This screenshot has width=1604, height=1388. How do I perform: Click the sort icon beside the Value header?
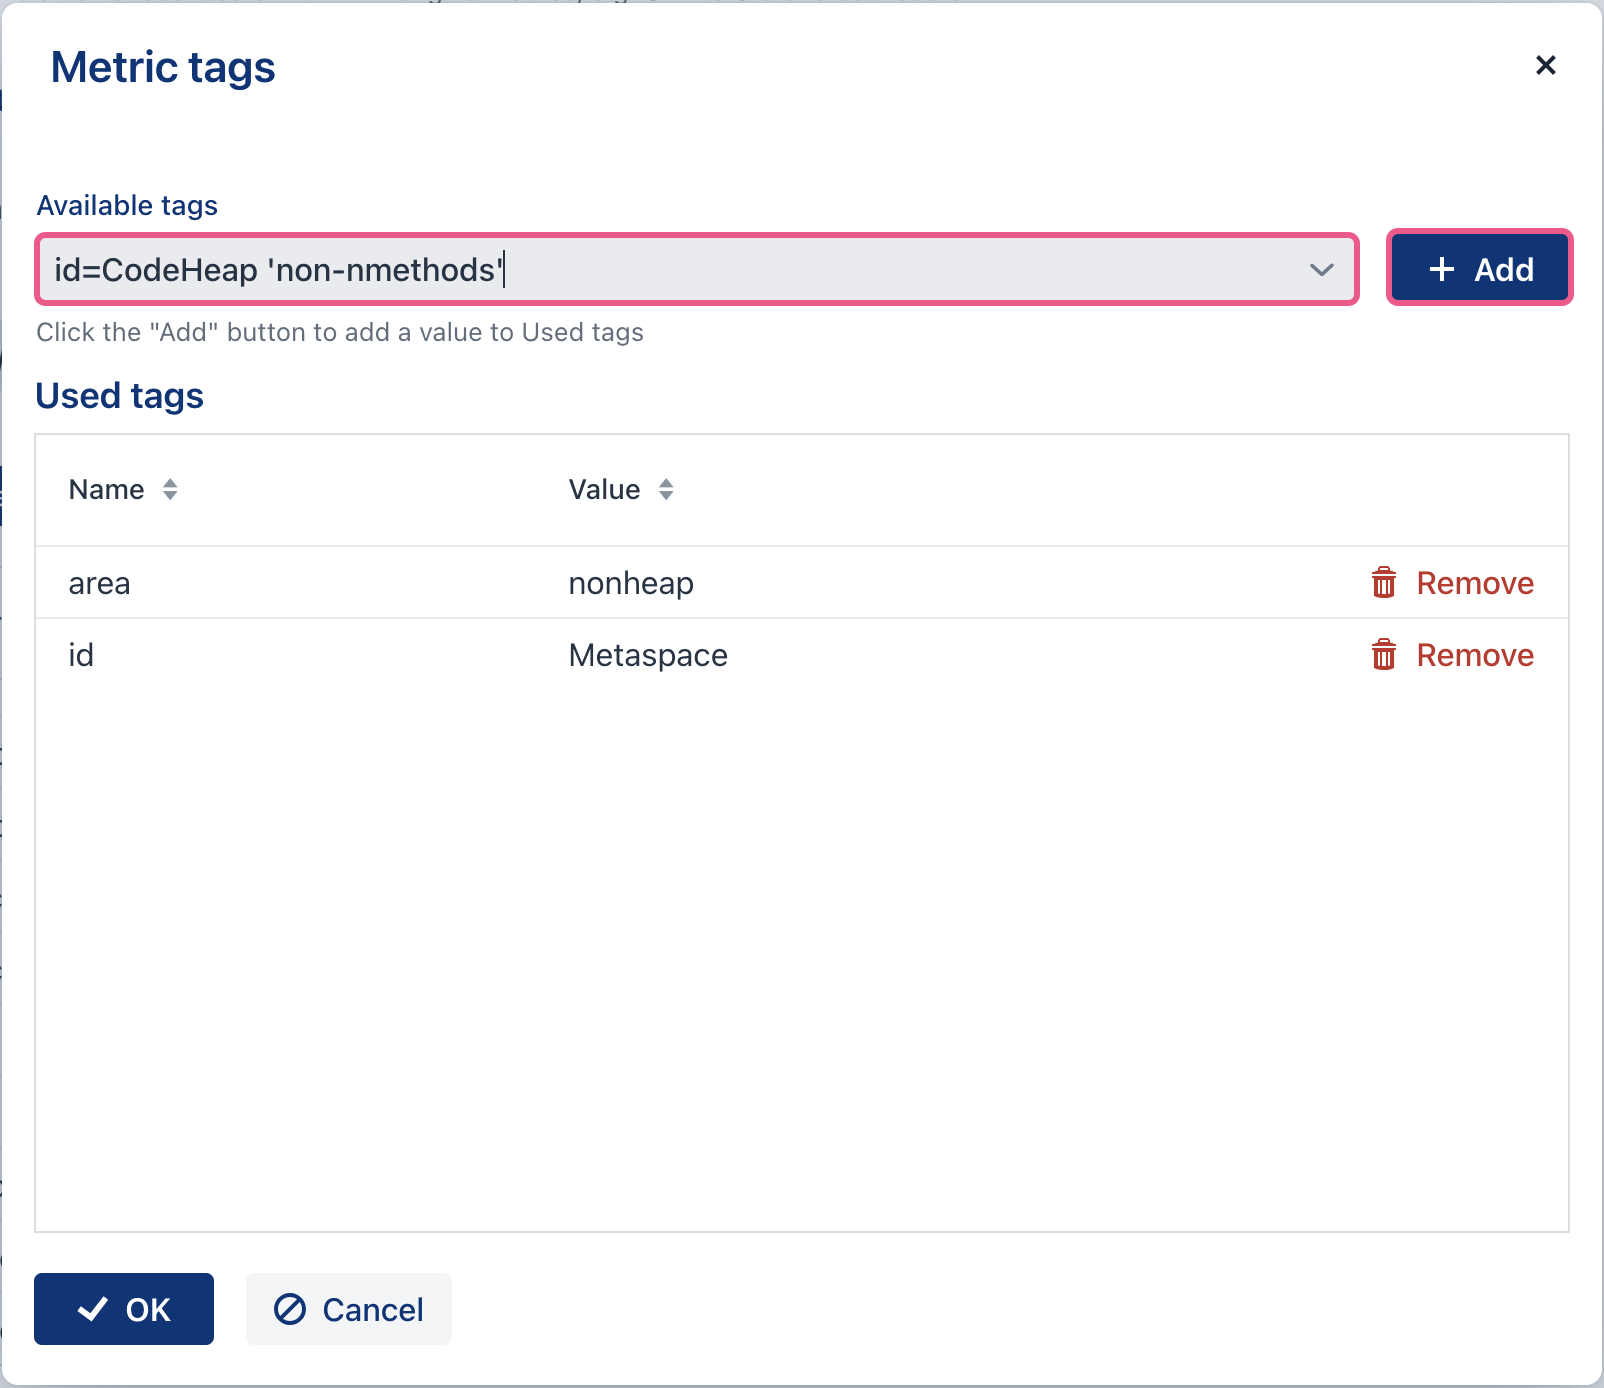(666, 490)
